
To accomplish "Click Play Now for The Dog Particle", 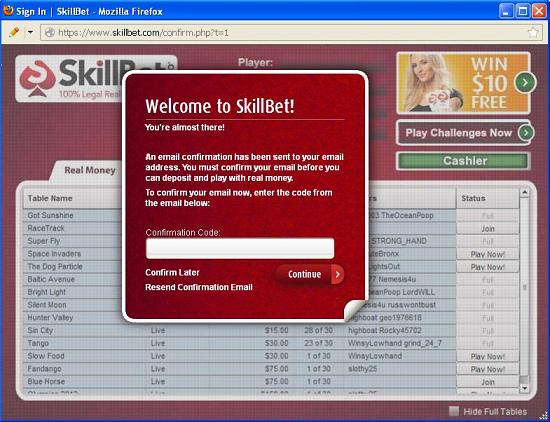I will 488,267.
